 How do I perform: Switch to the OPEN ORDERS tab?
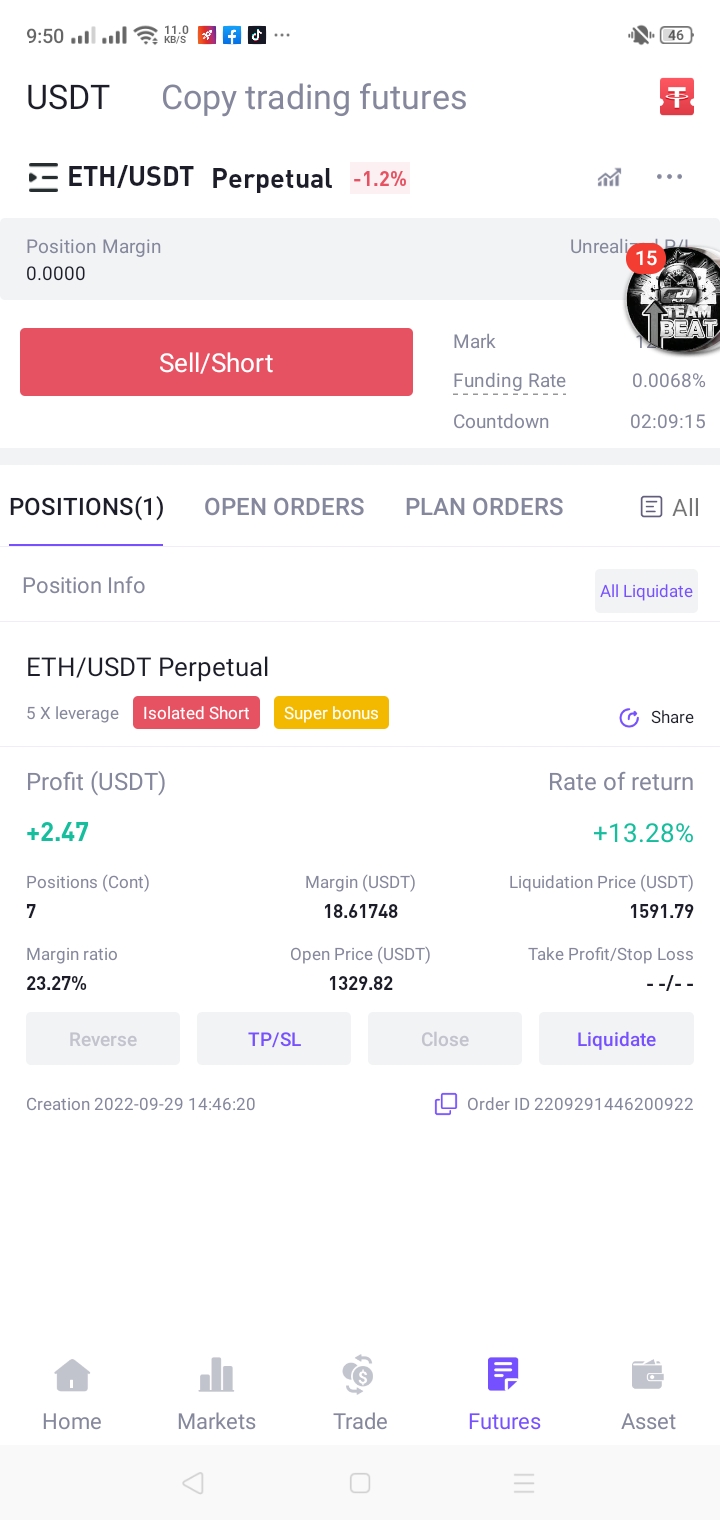(284, 507)
